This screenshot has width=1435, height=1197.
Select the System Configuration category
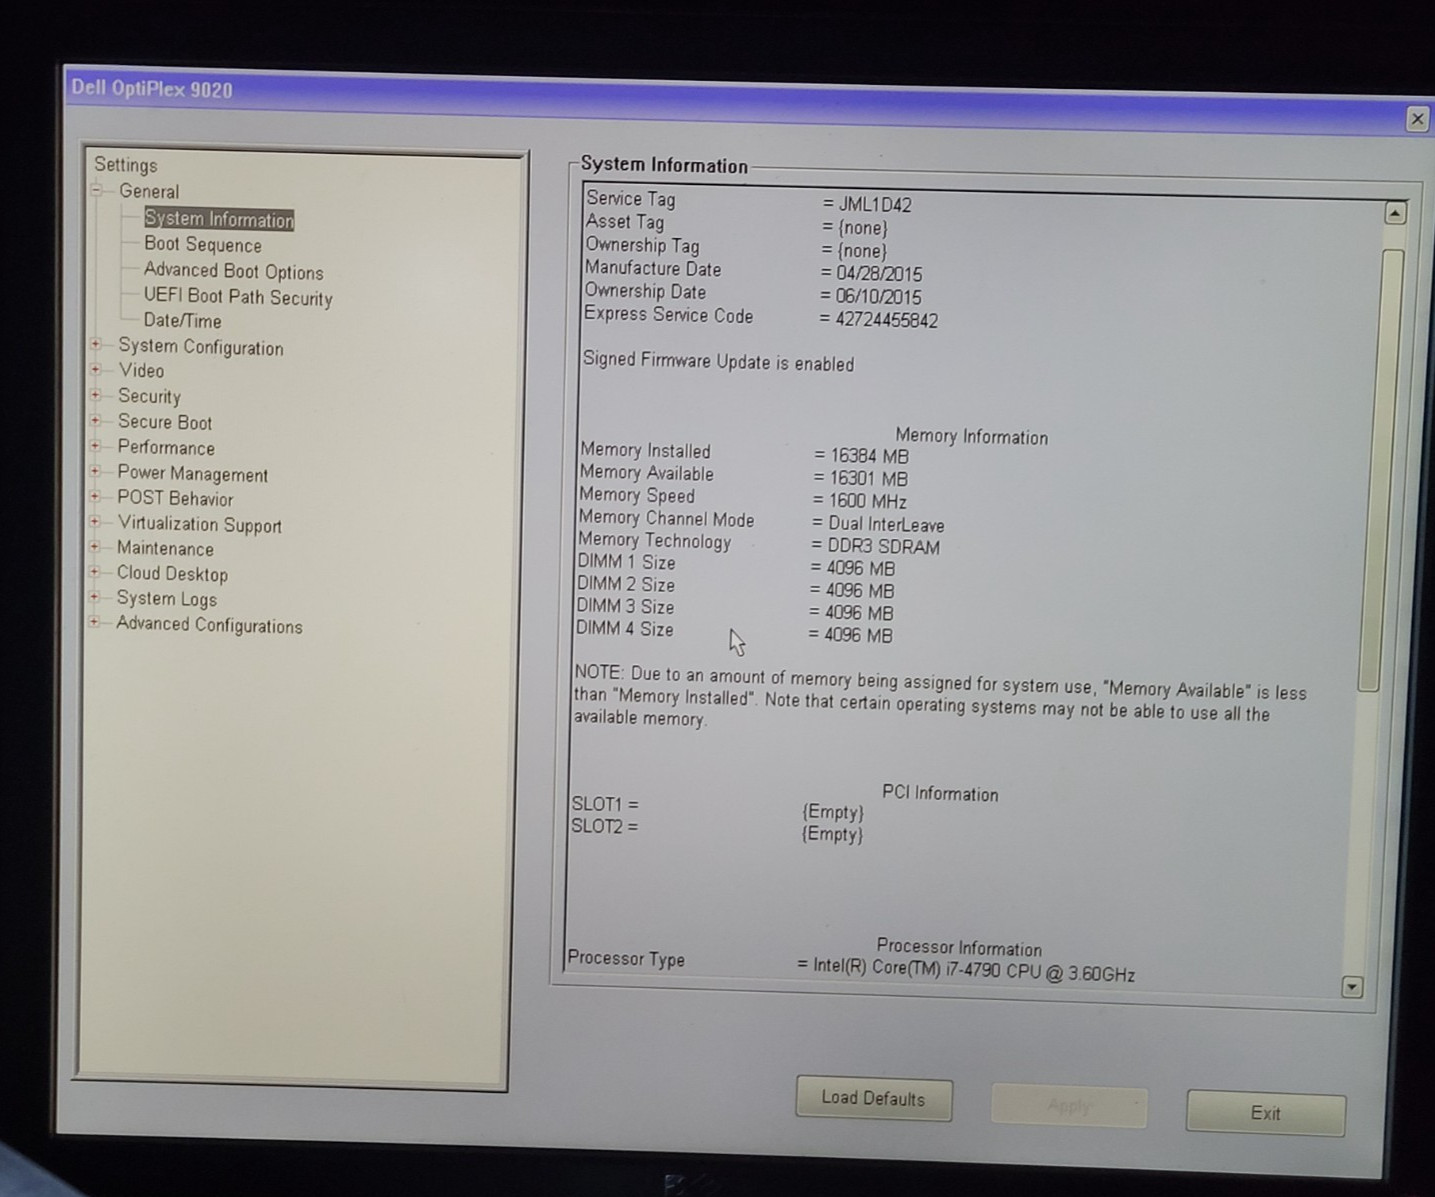click(201, 347)
